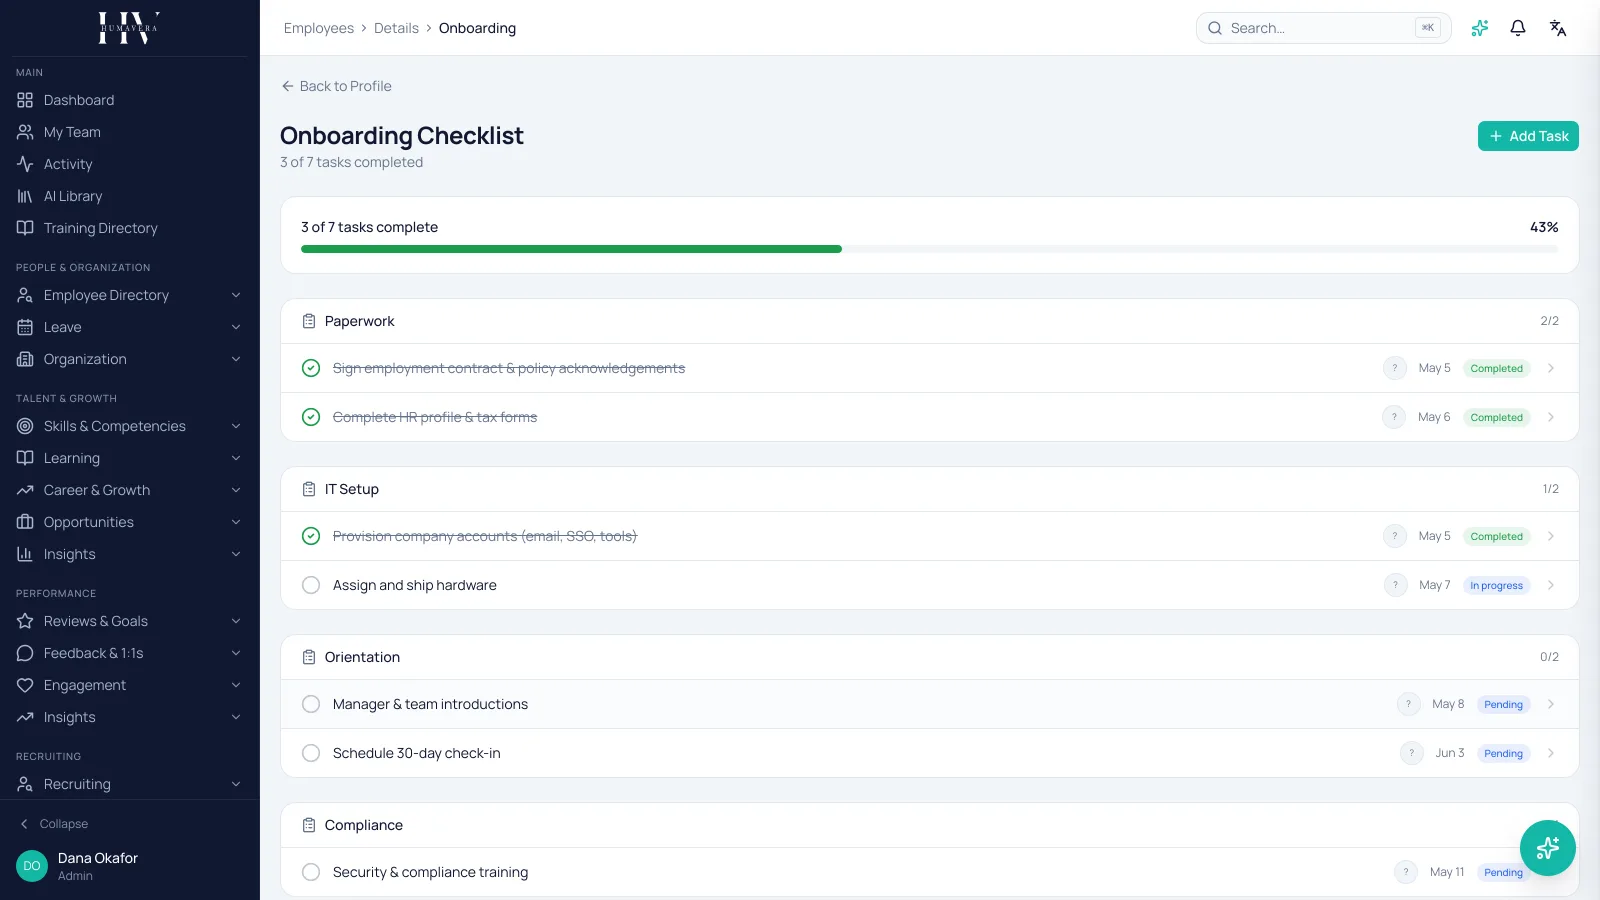The width and height of the screenshot is (1600, 900).
Task: Click the AI Library books icon
Action: [x=25, y=196]
